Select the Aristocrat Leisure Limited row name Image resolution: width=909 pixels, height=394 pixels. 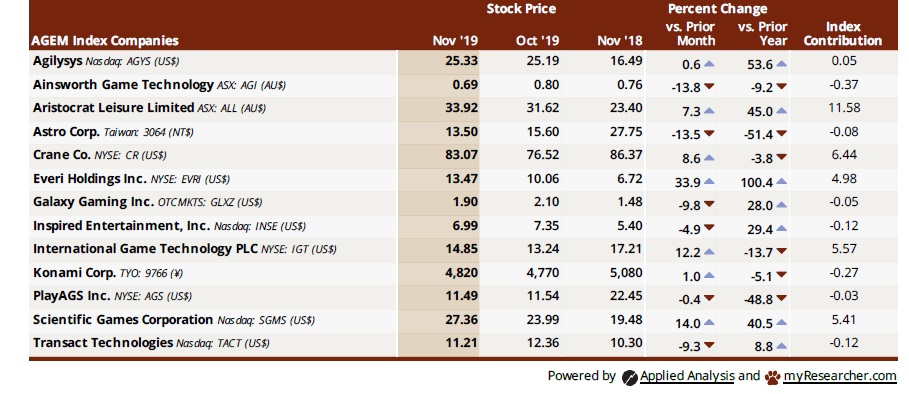click(114, 108)
